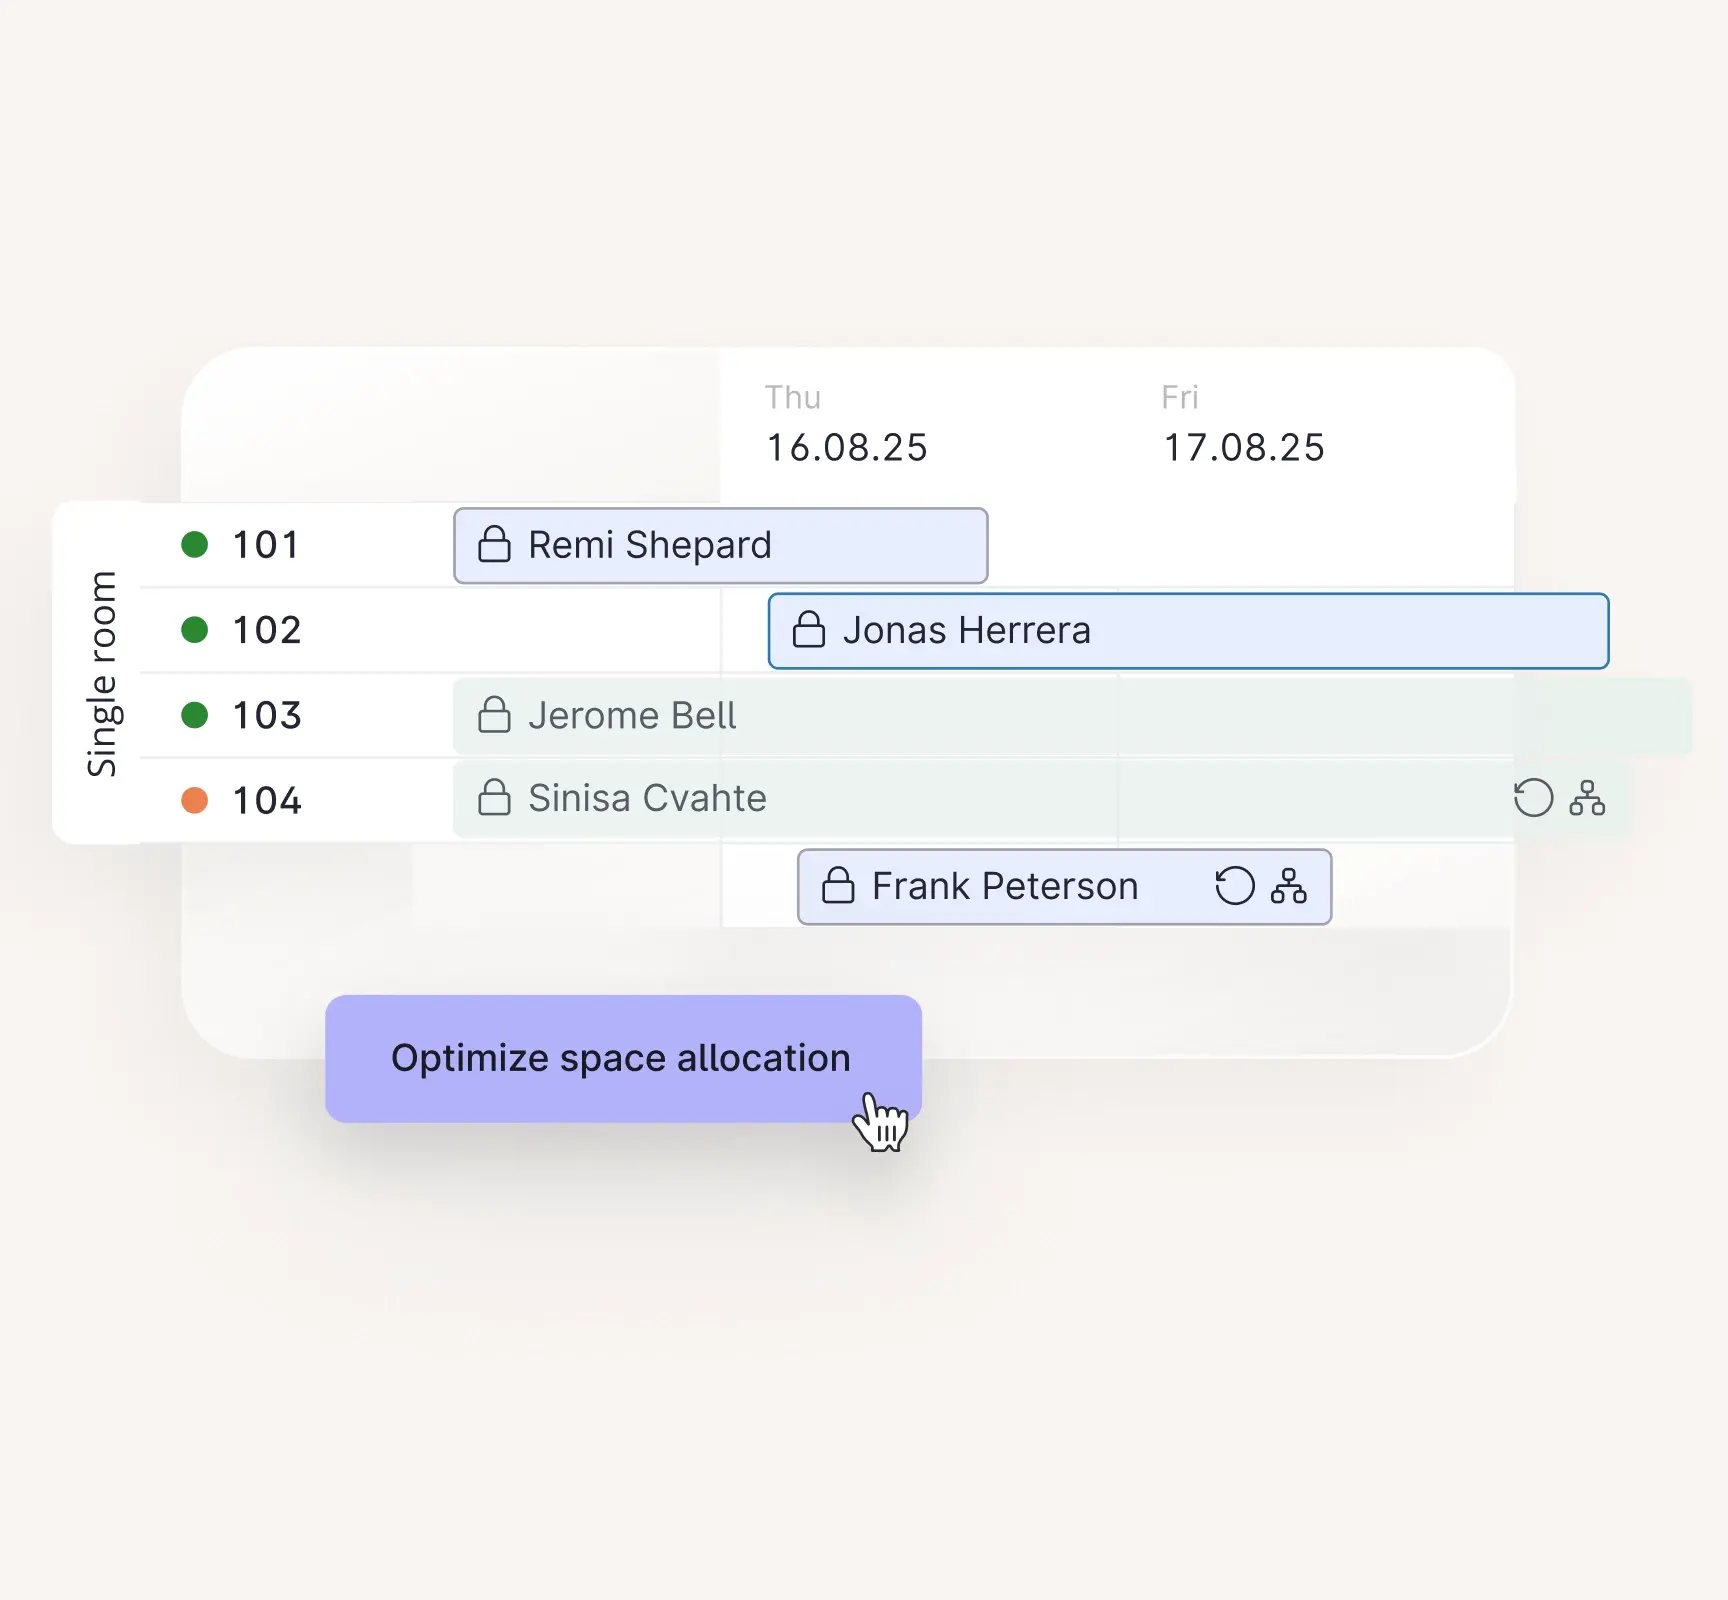Image resolution: width=1728 pixels, height=1600 pixels.
Task: Click the orange status dot for room 104
Action: (194, 801)
